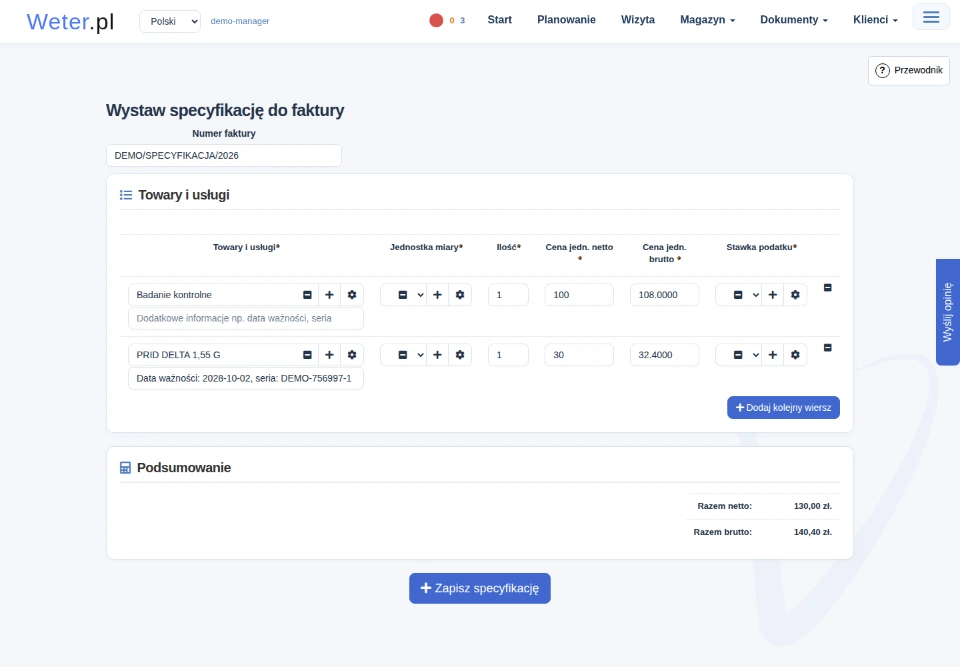This screenshot has height=667, width=960.
Task: Open gear settings beside PRID DELTA product field
Action: [x=352, y=355]
